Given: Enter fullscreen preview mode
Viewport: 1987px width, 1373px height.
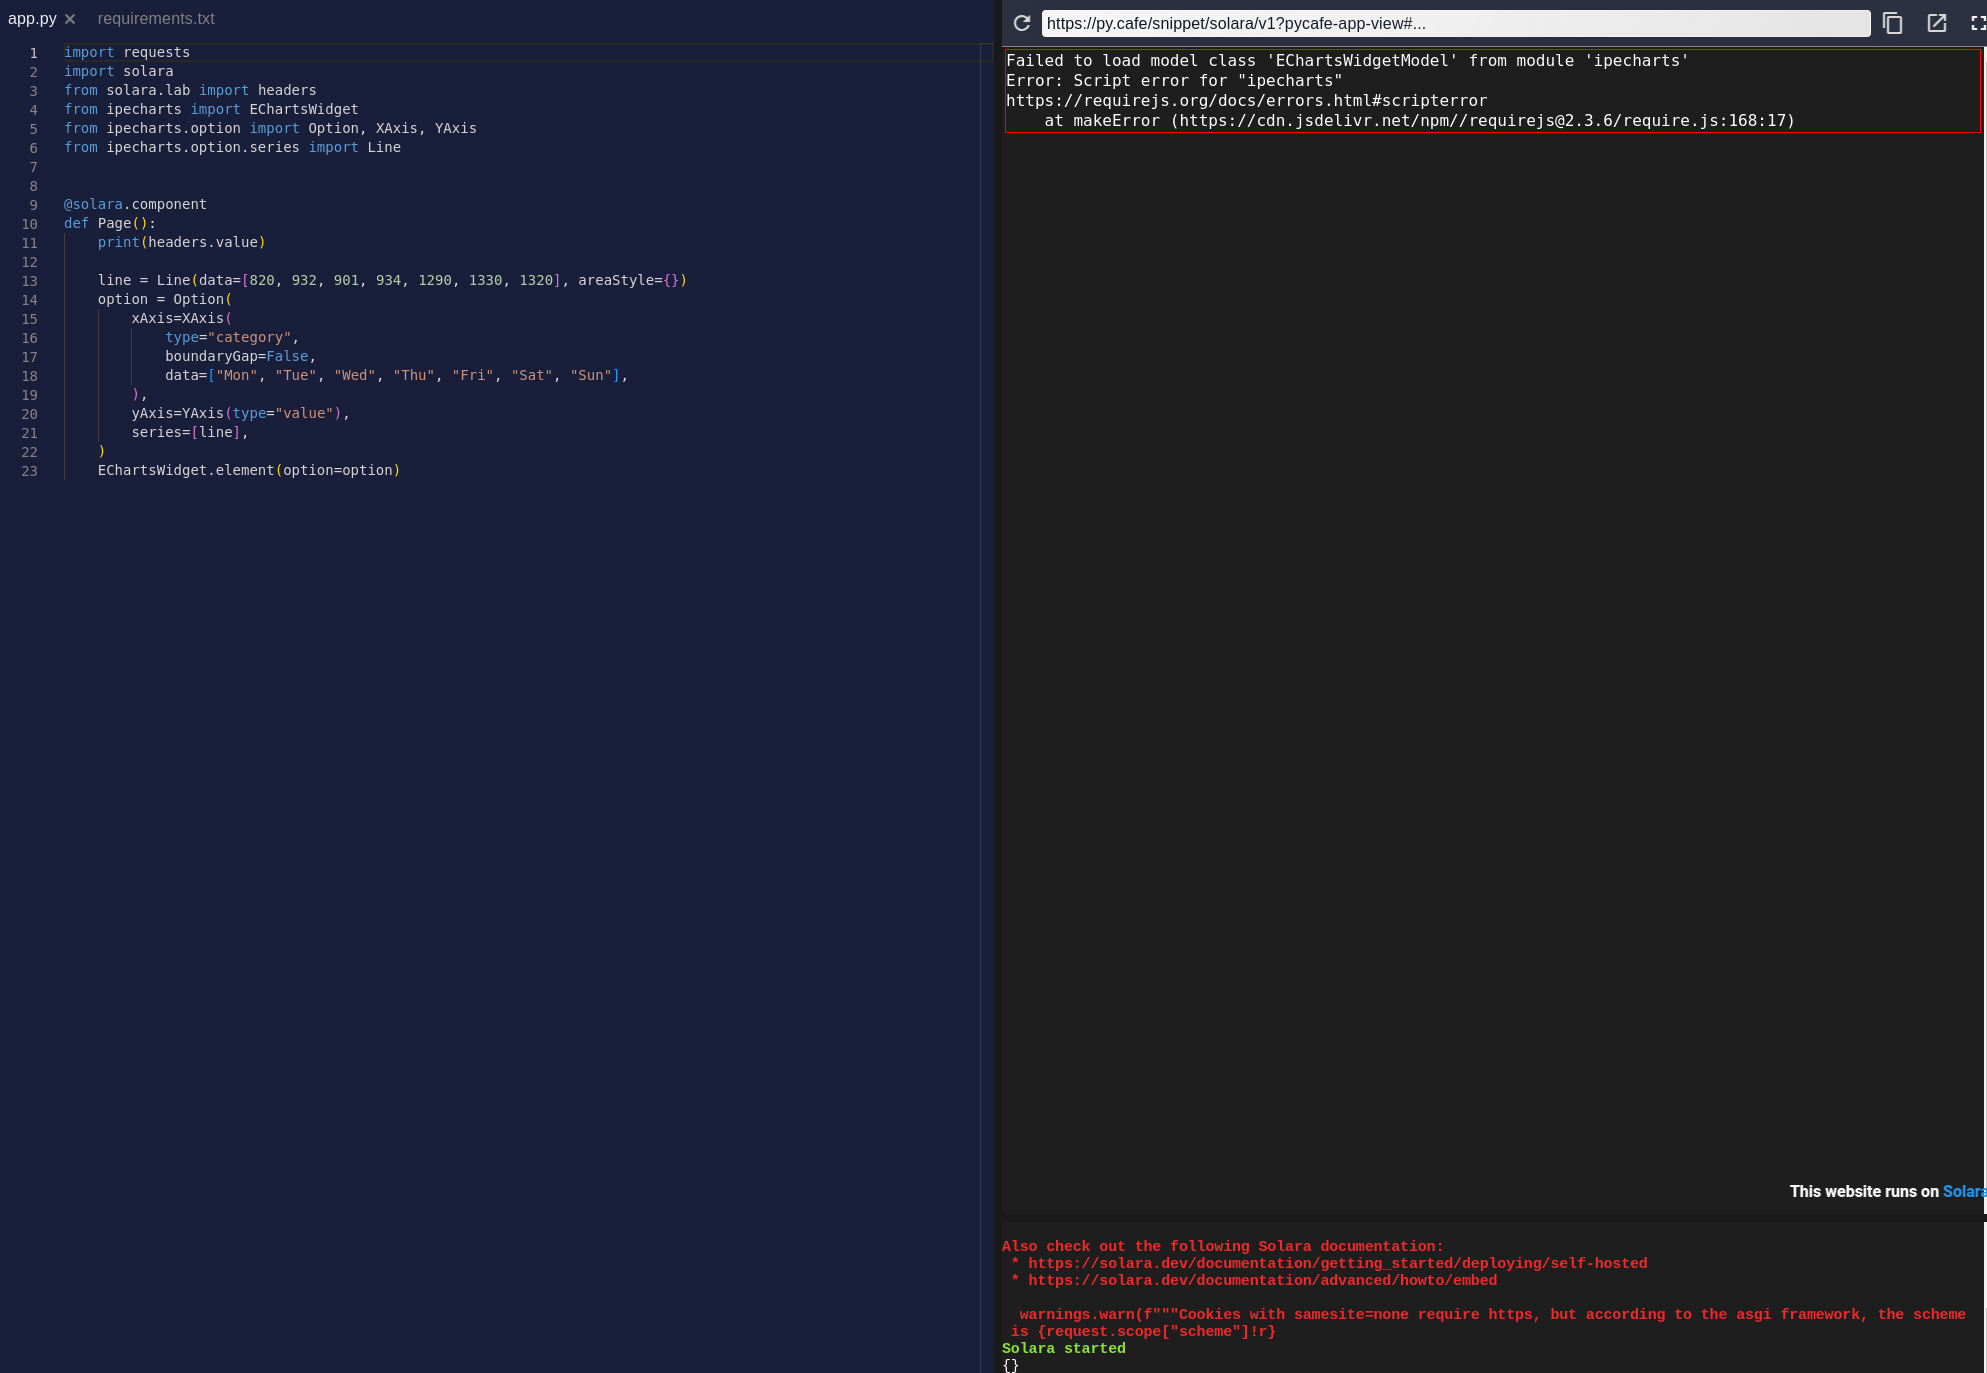Looking at the screenshot, I should point(1977,23).
